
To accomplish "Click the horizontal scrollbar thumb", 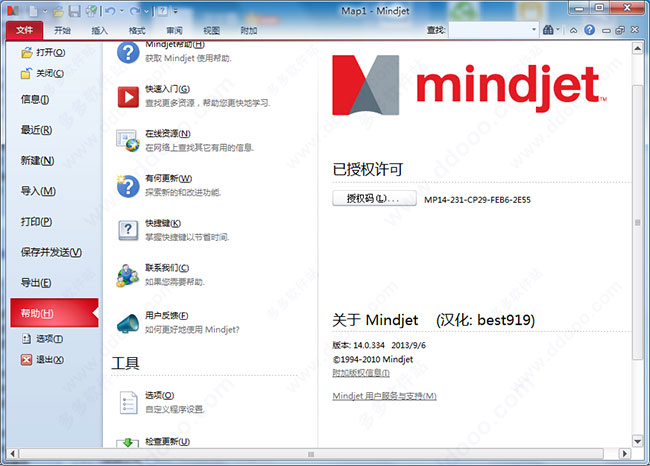I will [x=311, y=454].
